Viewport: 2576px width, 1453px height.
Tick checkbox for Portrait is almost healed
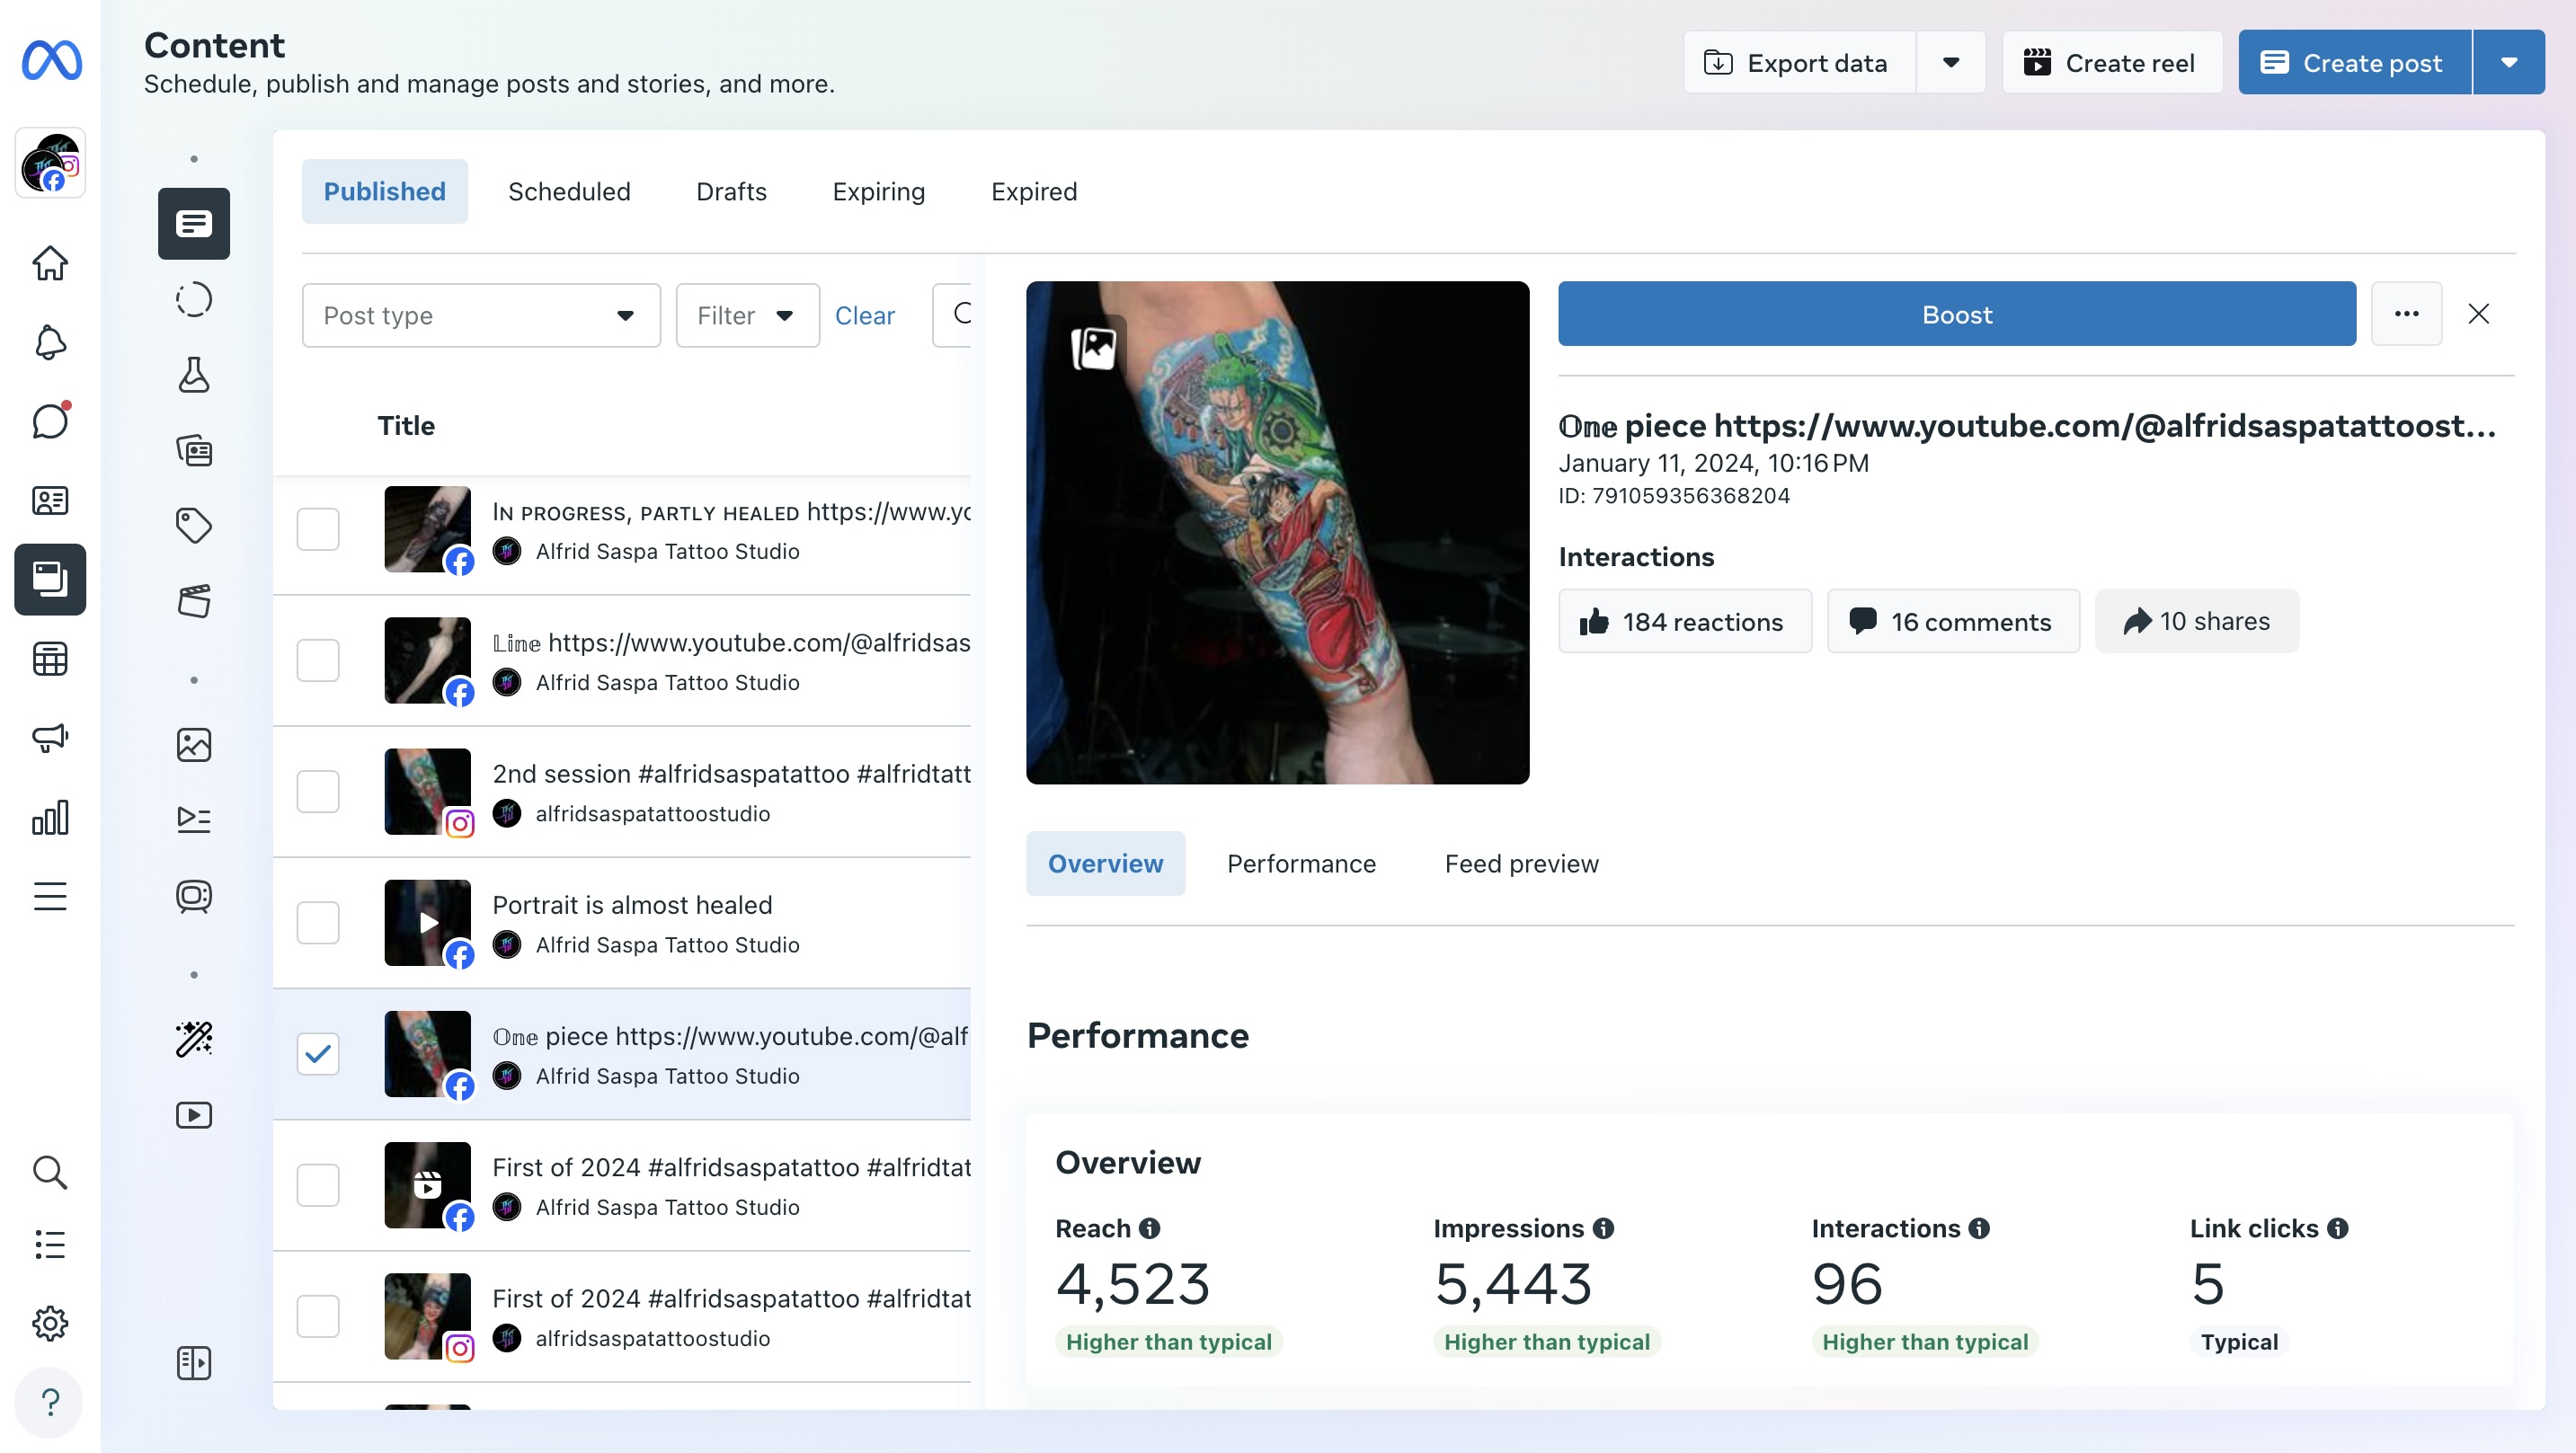[318, 922]
